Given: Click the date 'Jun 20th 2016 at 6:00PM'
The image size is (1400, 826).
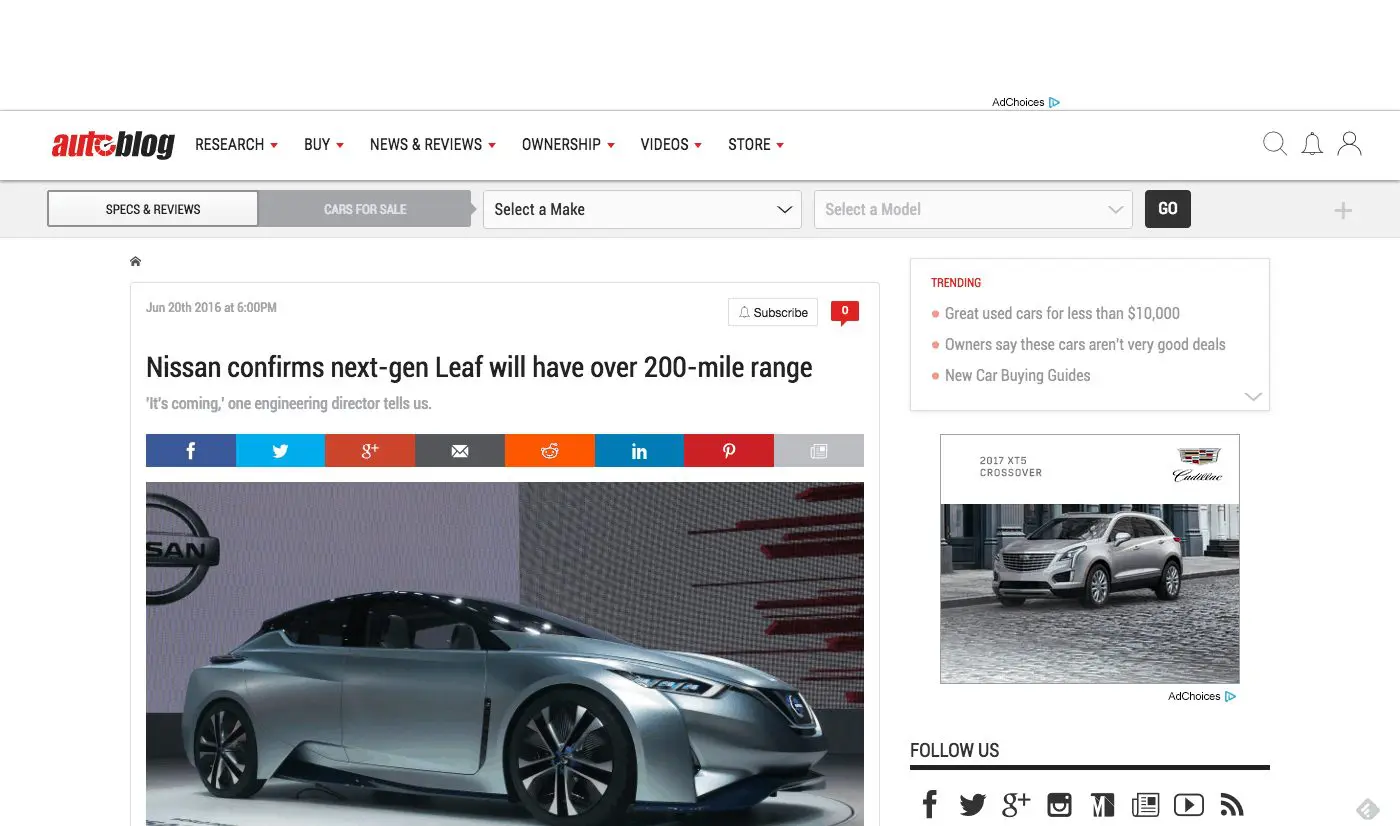Looking at the screenshot, I should click(x=211, y=307).
